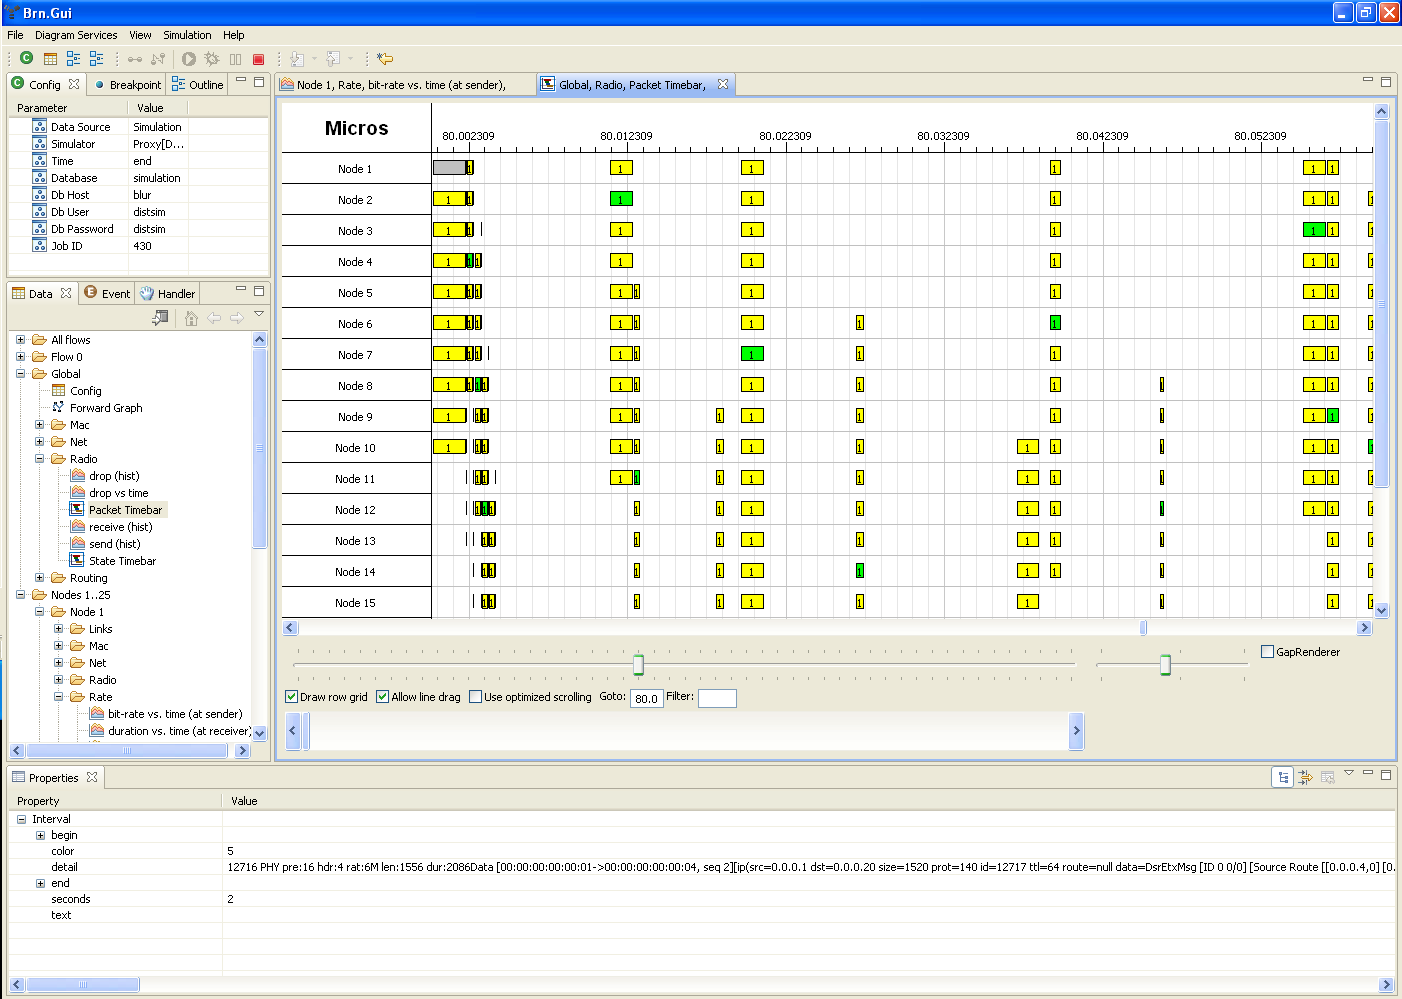Click the home icon in Data panel
This screenshot has height=999, width=1402.
point(191,318)
